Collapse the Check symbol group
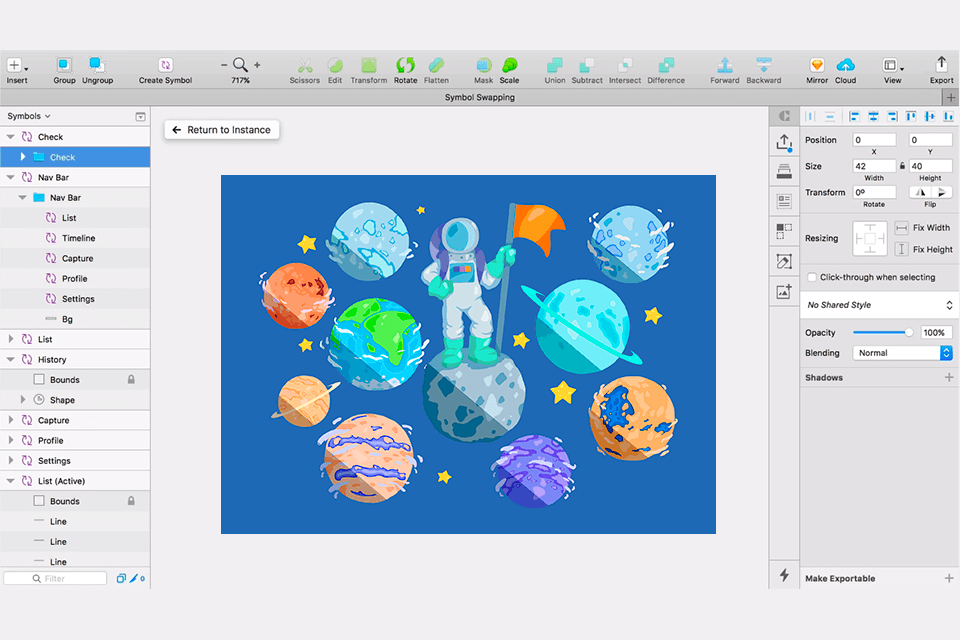The image size is (960, 640). (10, 137)
